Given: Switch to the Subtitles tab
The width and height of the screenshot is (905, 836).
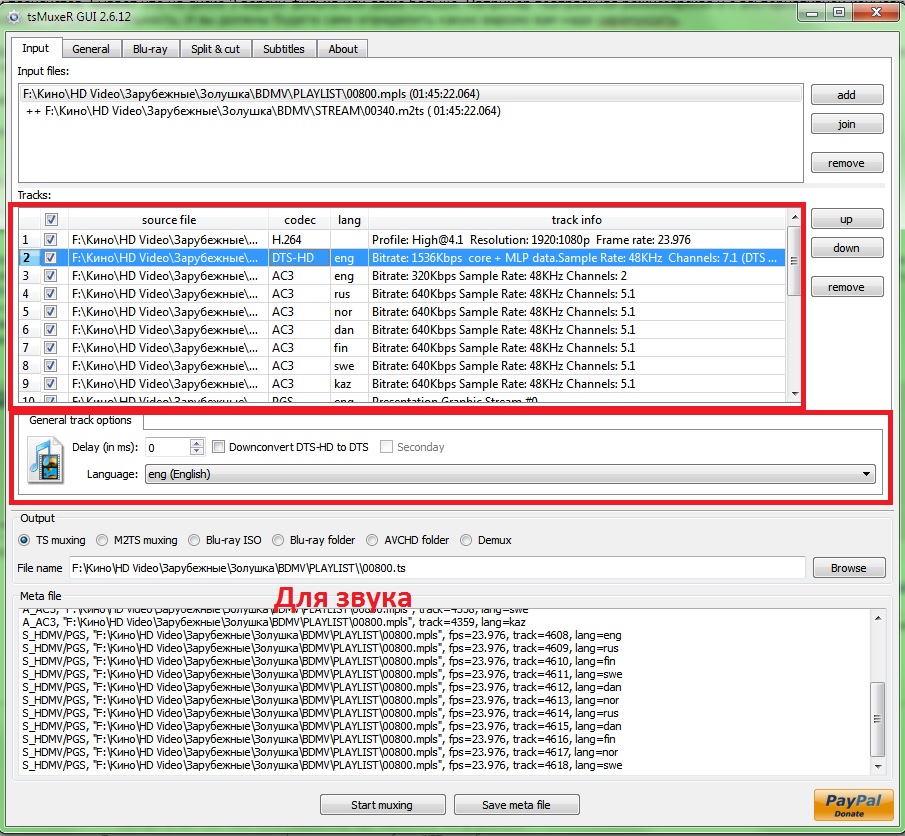Looking at the screenshot, I should (x=283, y=49).
